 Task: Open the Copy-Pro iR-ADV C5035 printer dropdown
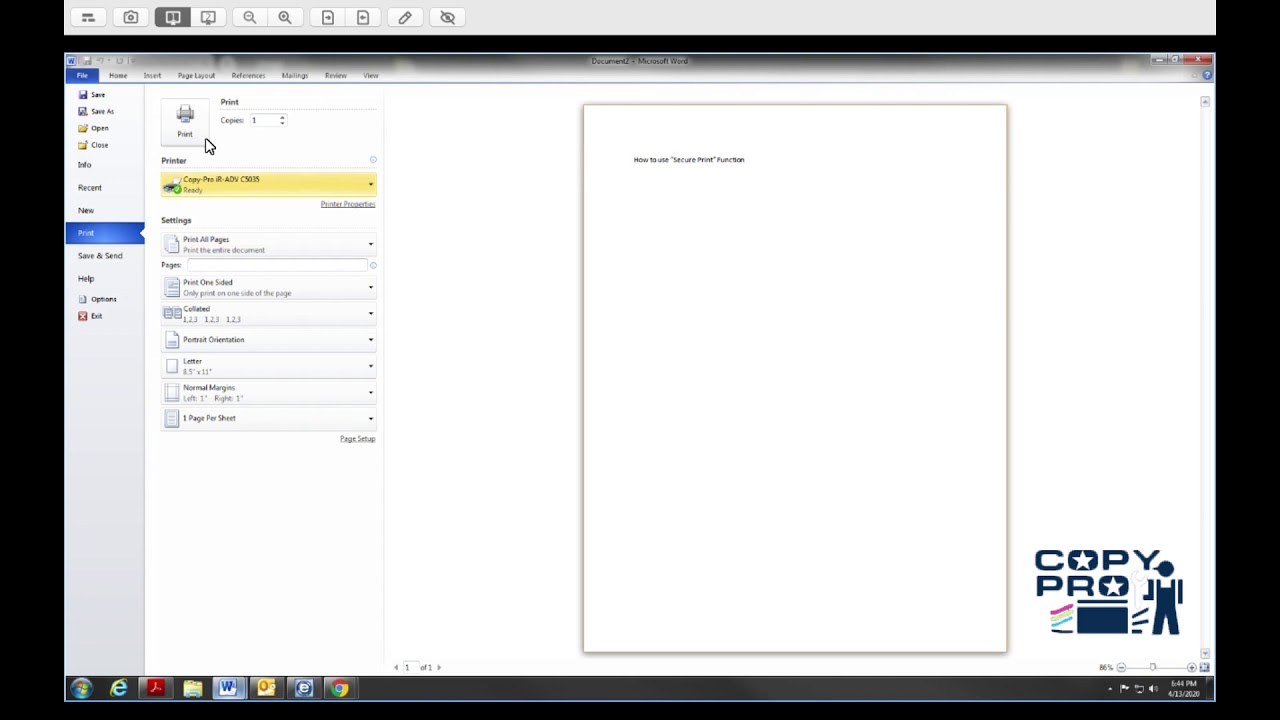pyautogui.click(x=269, y=184)
